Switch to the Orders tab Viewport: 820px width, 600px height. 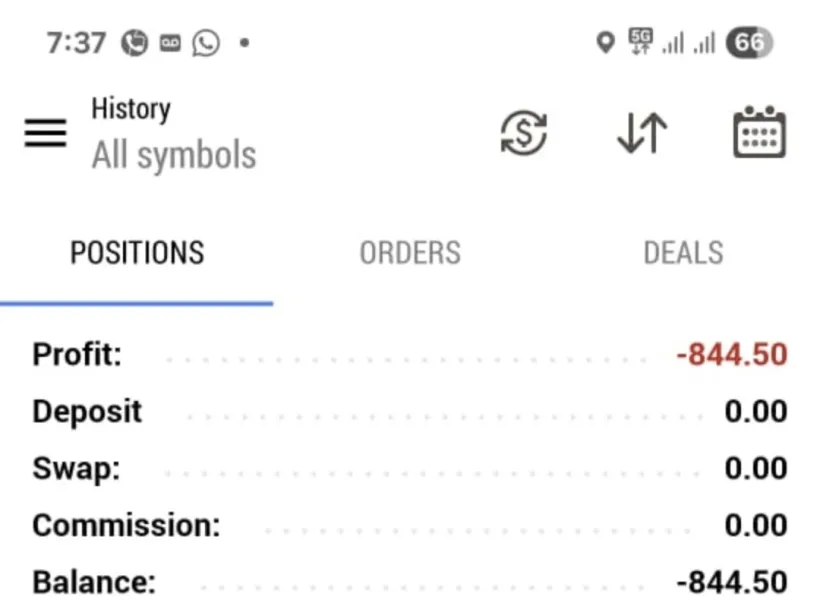pyautogui.click(x=410, y=253)
